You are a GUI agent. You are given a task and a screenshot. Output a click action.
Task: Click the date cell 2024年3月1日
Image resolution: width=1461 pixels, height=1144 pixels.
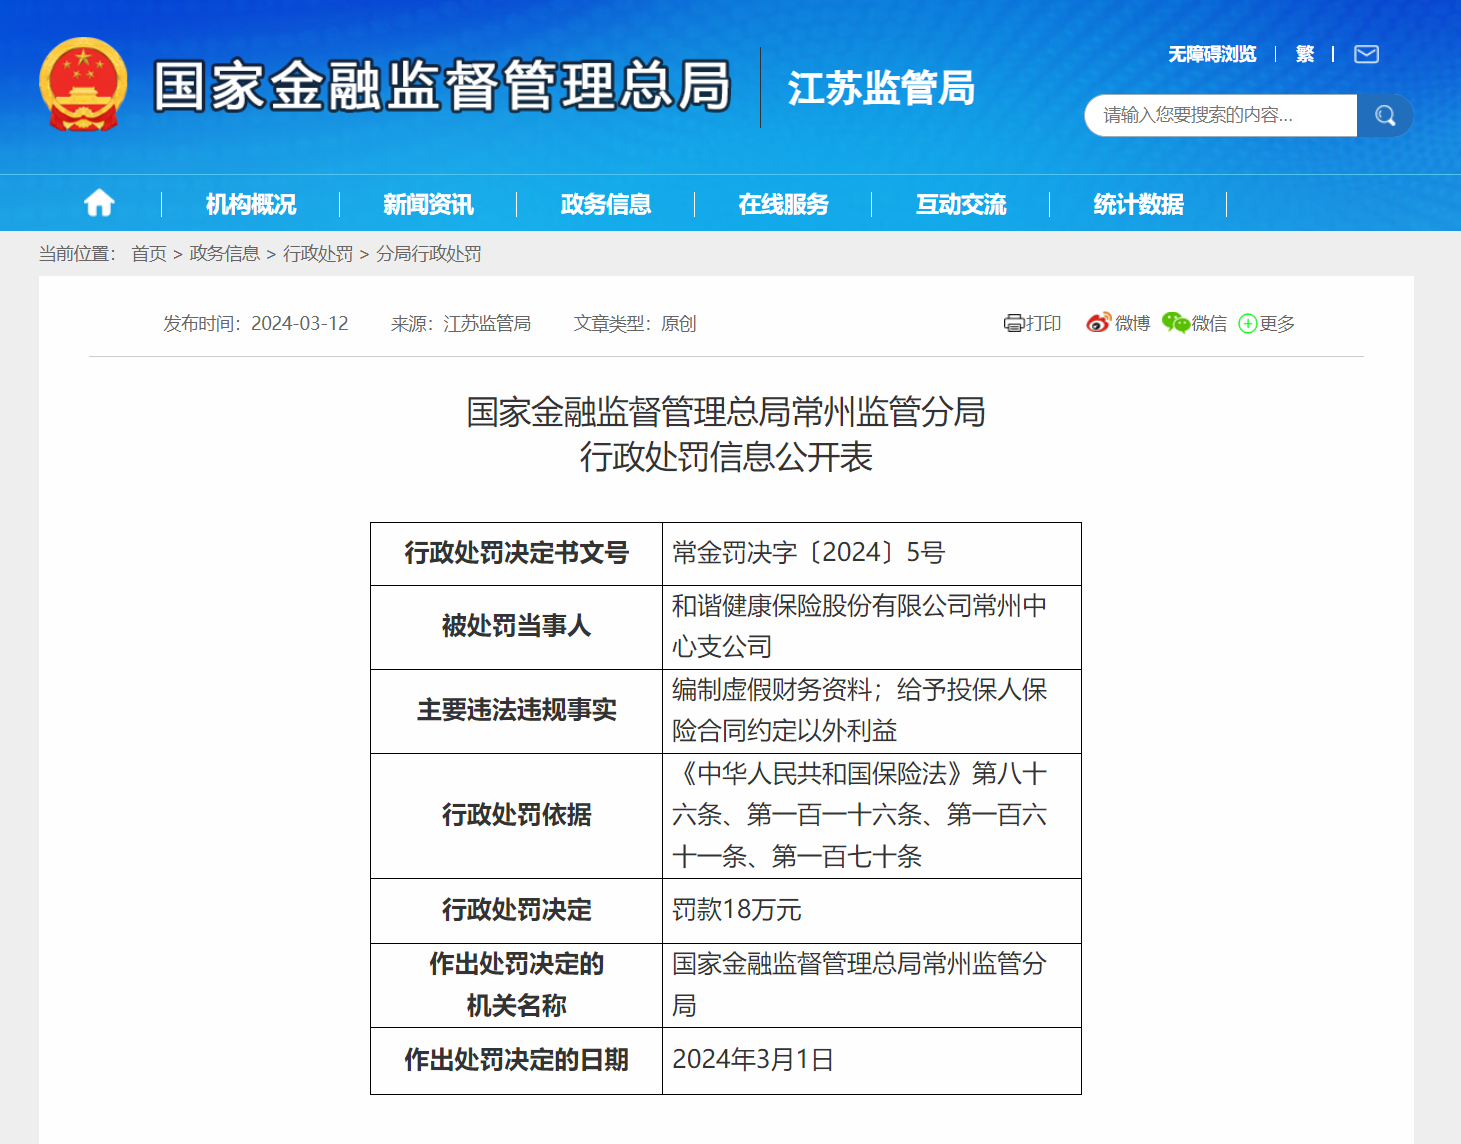pyautogui.click(x=871, y=1060)
